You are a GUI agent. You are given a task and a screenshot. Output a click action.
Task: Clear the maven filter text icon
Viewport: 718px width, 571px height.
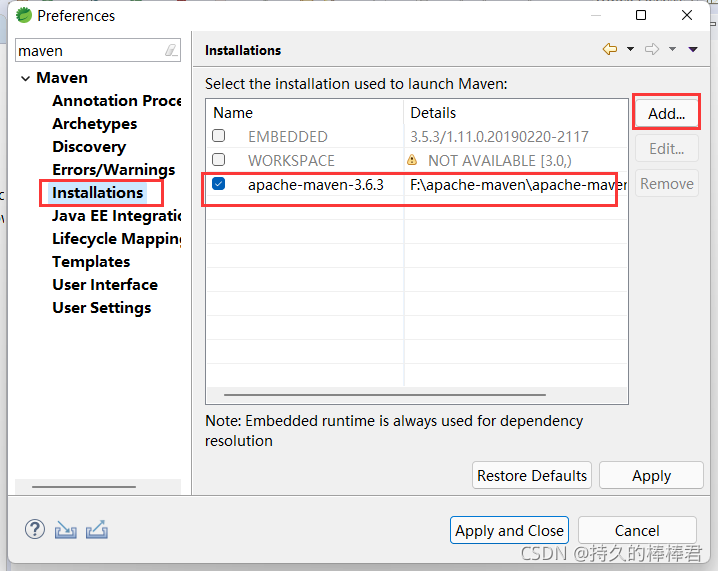pos(171,50)
